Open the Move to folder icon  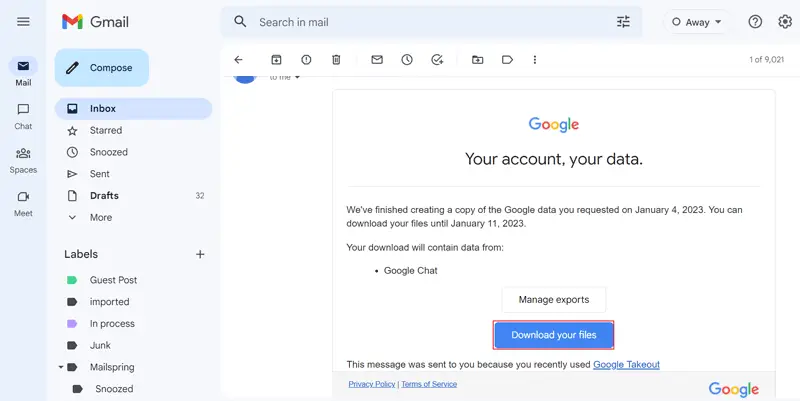(x=478, y=60)
